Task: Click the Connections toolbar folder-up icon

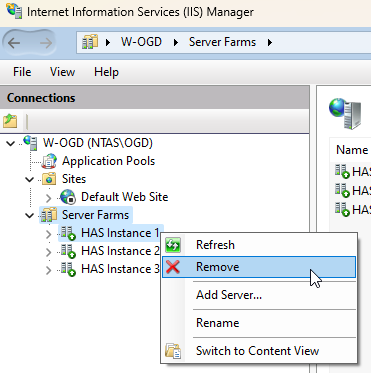Action: pos(10,121)
